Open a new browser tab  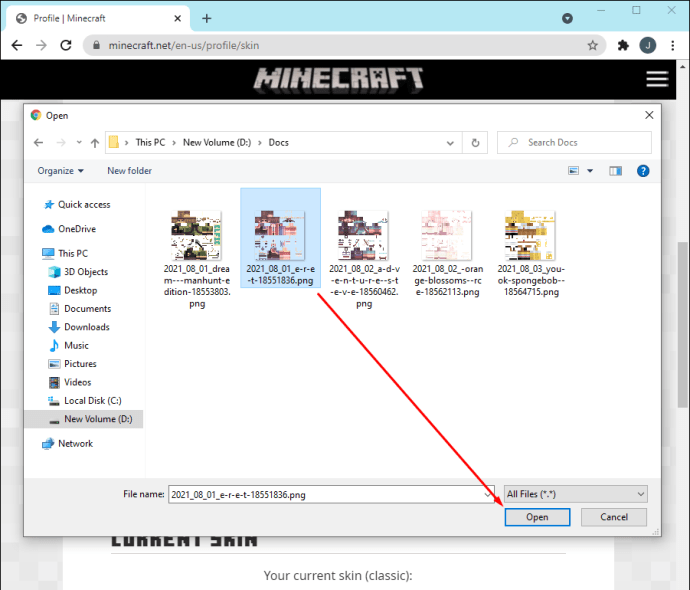click(207, 18)
